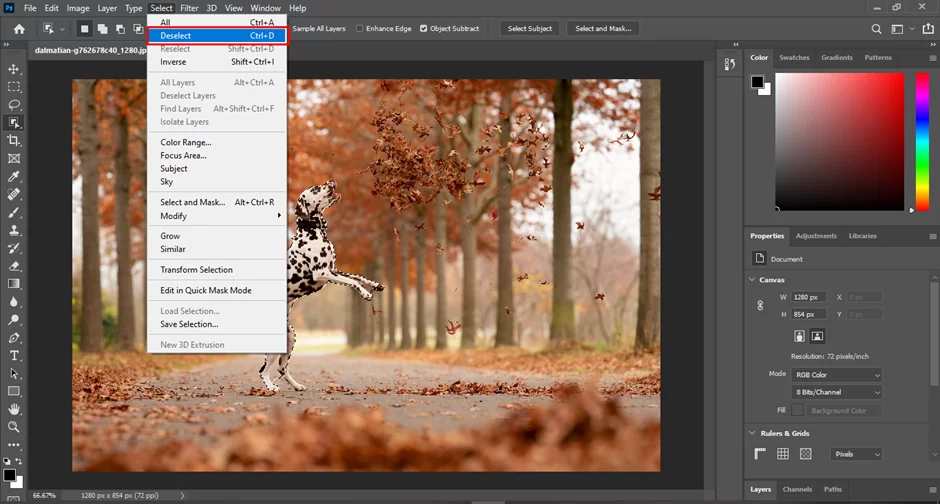Click the Select Subject button
940x504 pixels.
pyautogui.click(x=529, y=28)
